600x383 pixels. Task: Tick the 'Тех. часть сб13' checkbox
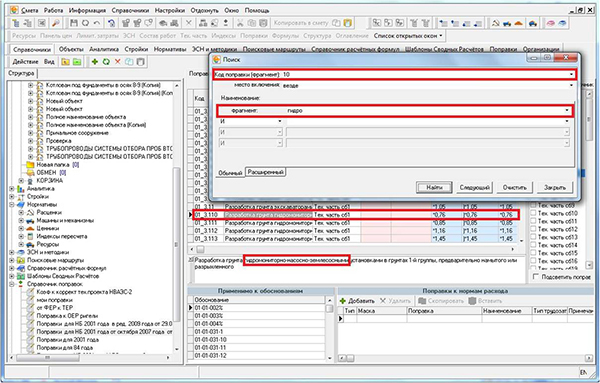(x=533, y=237)
